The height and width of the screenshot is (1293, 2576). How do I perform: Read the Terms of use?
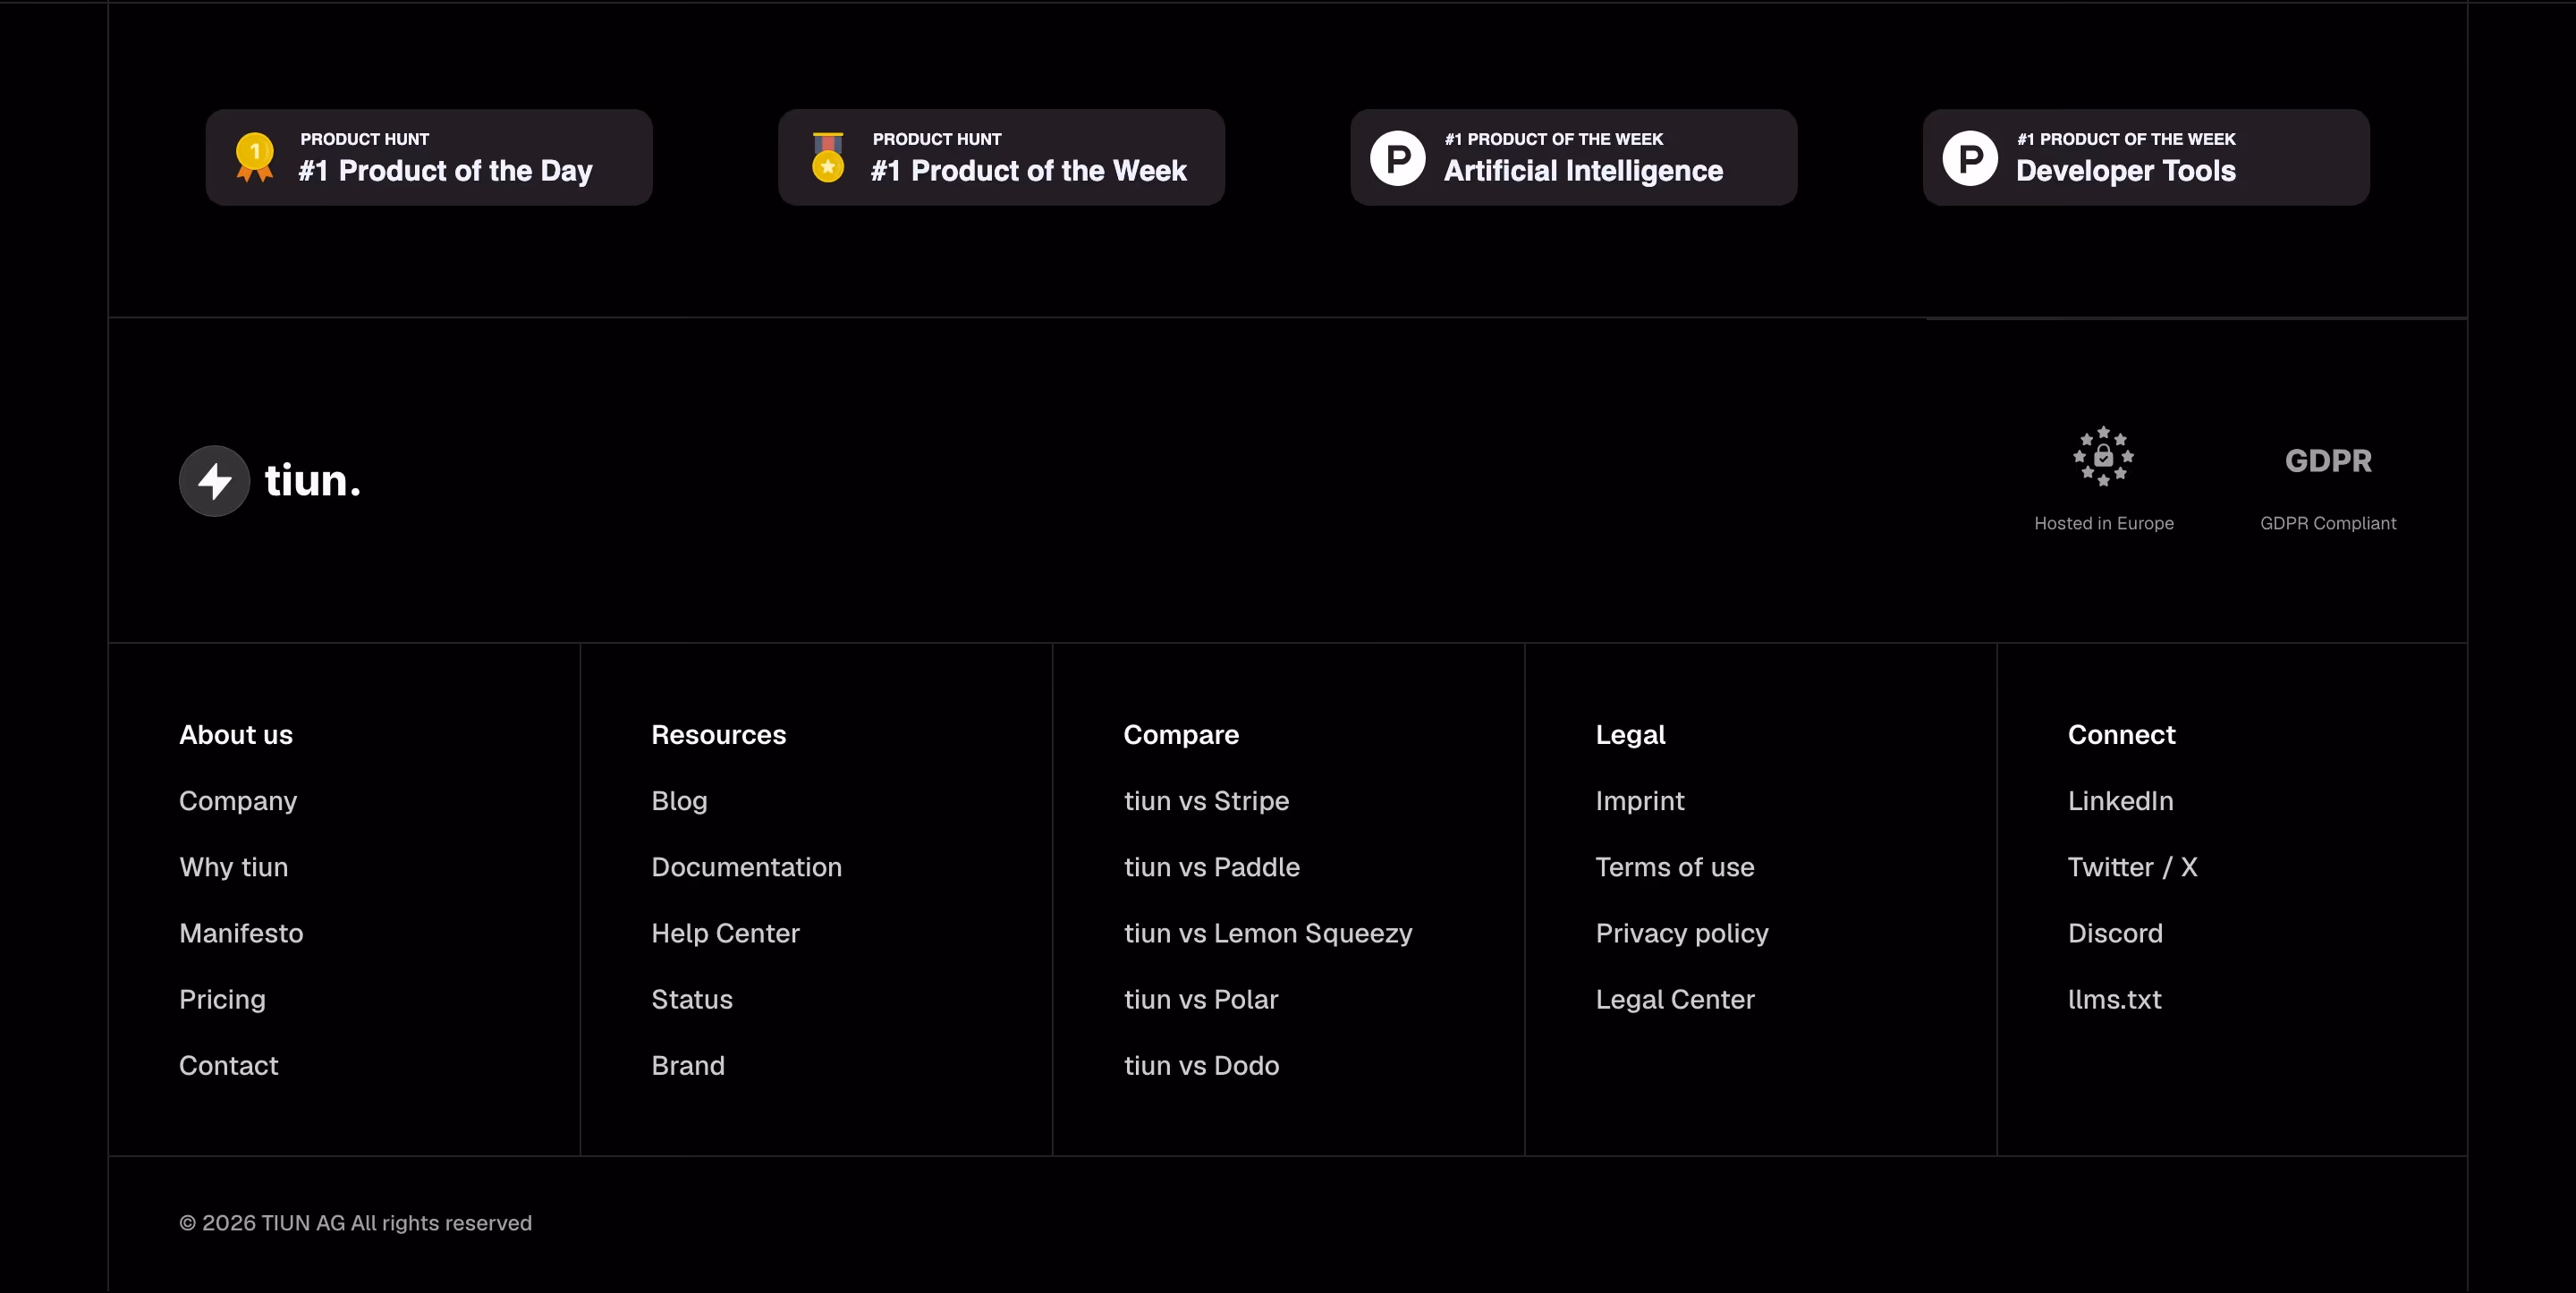[x=1675, y=867]
